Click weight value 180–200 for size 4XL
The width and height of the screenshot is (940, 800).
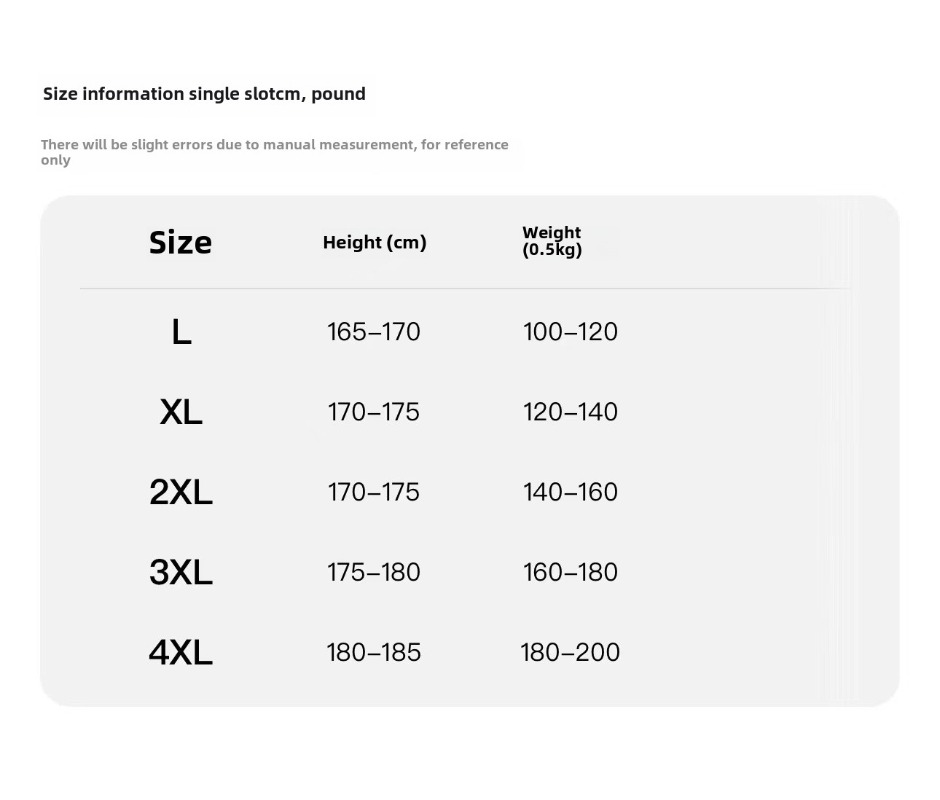(x=570, y=652)
